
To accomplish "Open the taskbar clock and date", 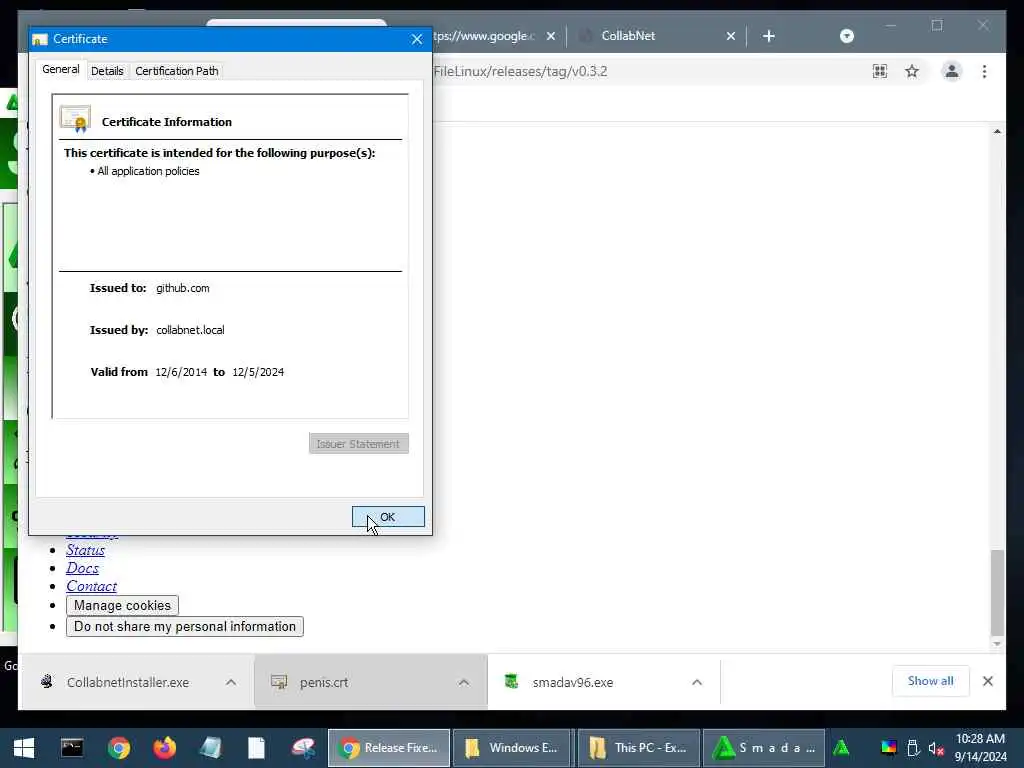I will (x=980, y=748).
